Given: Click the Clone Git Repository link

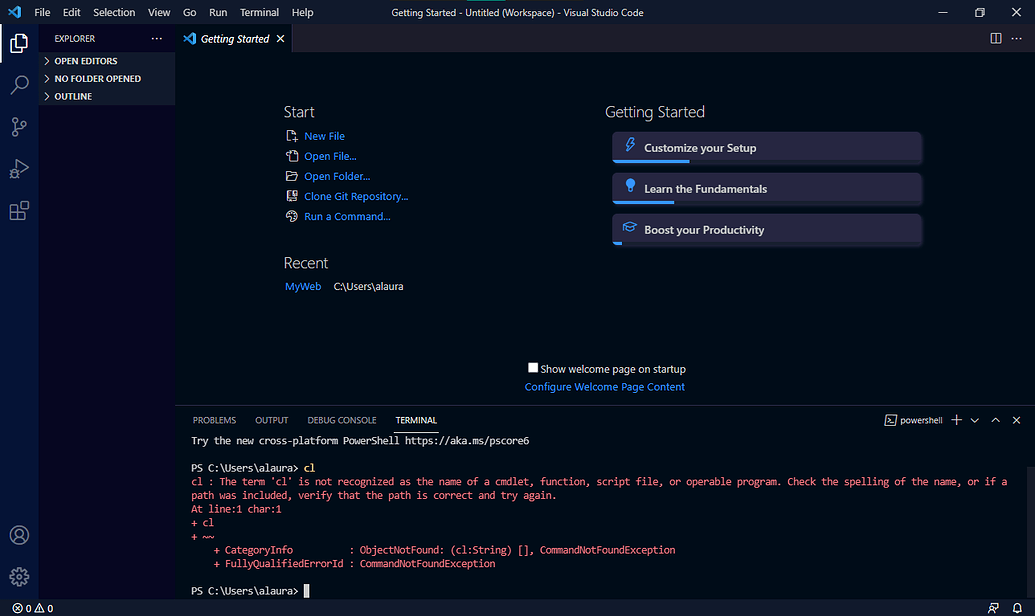Looking at the screenshot, I should (x=356, y=196).
